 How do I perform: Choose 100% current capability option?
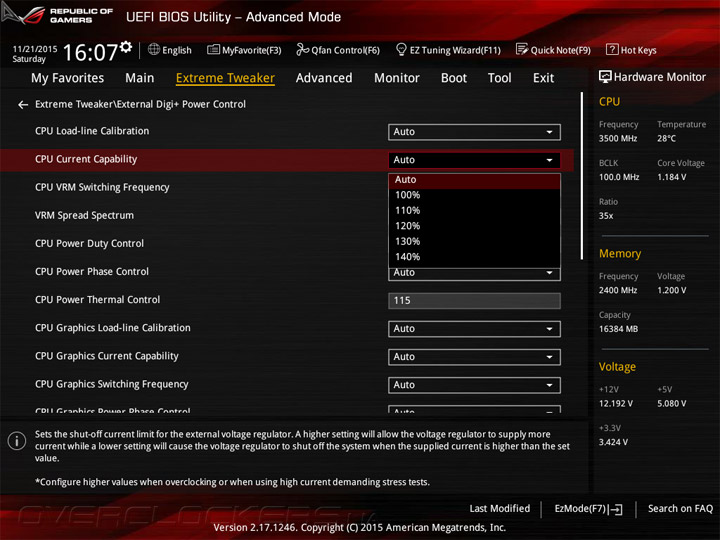tap(474, 195)
